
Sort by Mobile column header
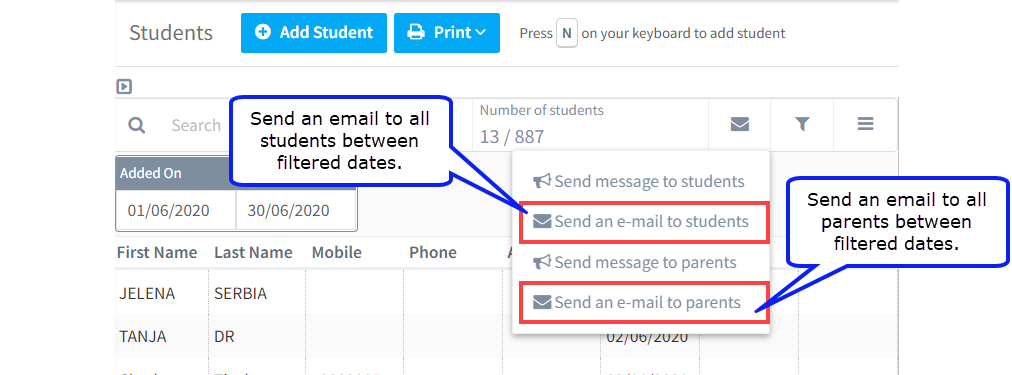336,252
